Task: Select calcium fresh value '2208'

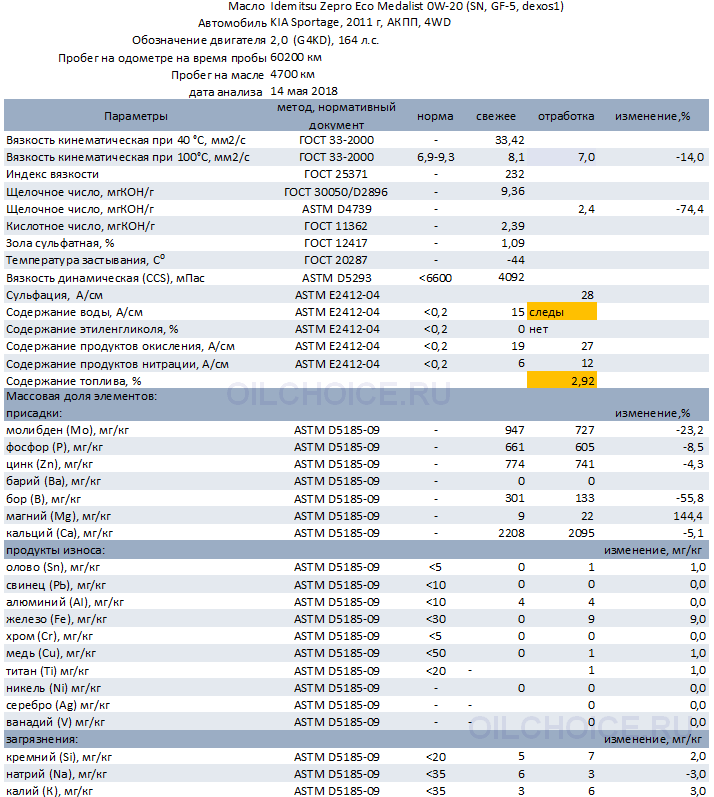Action: pyautogui.click(x=511, y=533)
